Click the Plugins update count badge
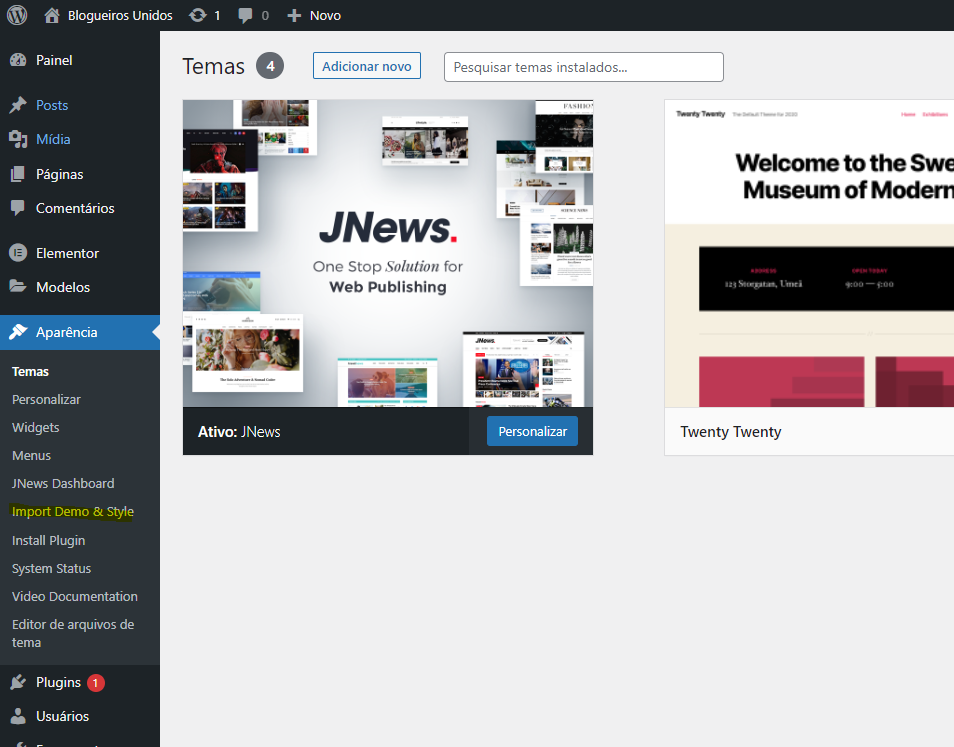This screenshot has height=747, width=954. (x=96, y=683)
